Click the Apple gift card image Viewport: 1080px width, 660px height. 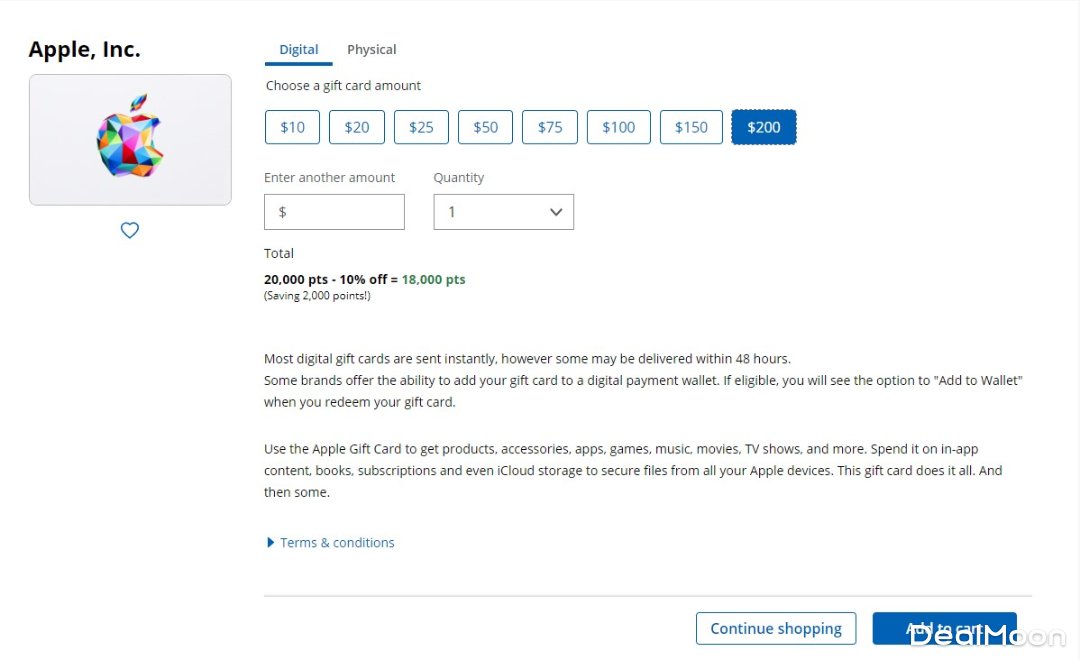130,140
